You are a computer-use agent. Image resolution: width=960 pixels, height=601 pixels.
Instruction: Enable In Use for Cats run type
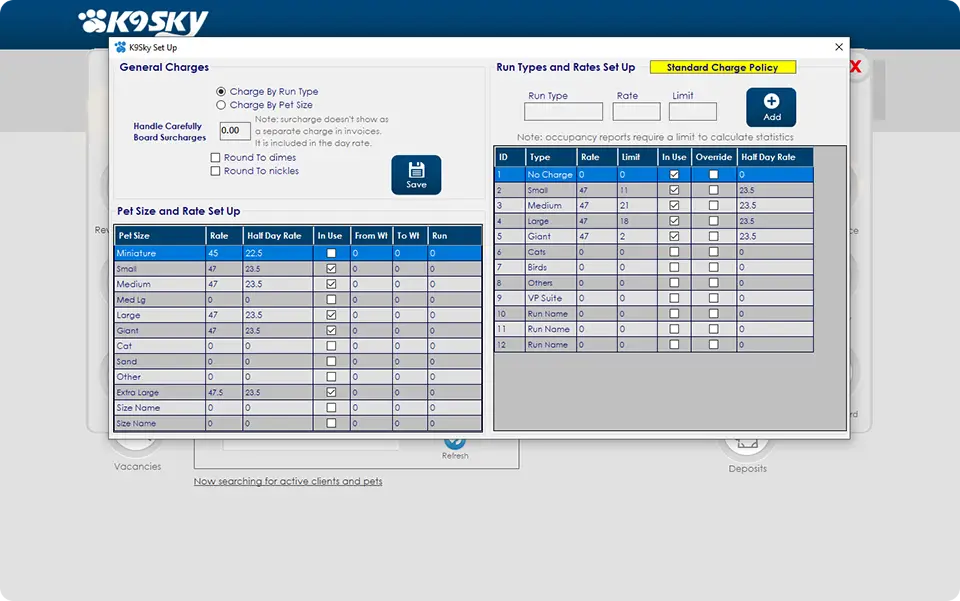point(674,252)
